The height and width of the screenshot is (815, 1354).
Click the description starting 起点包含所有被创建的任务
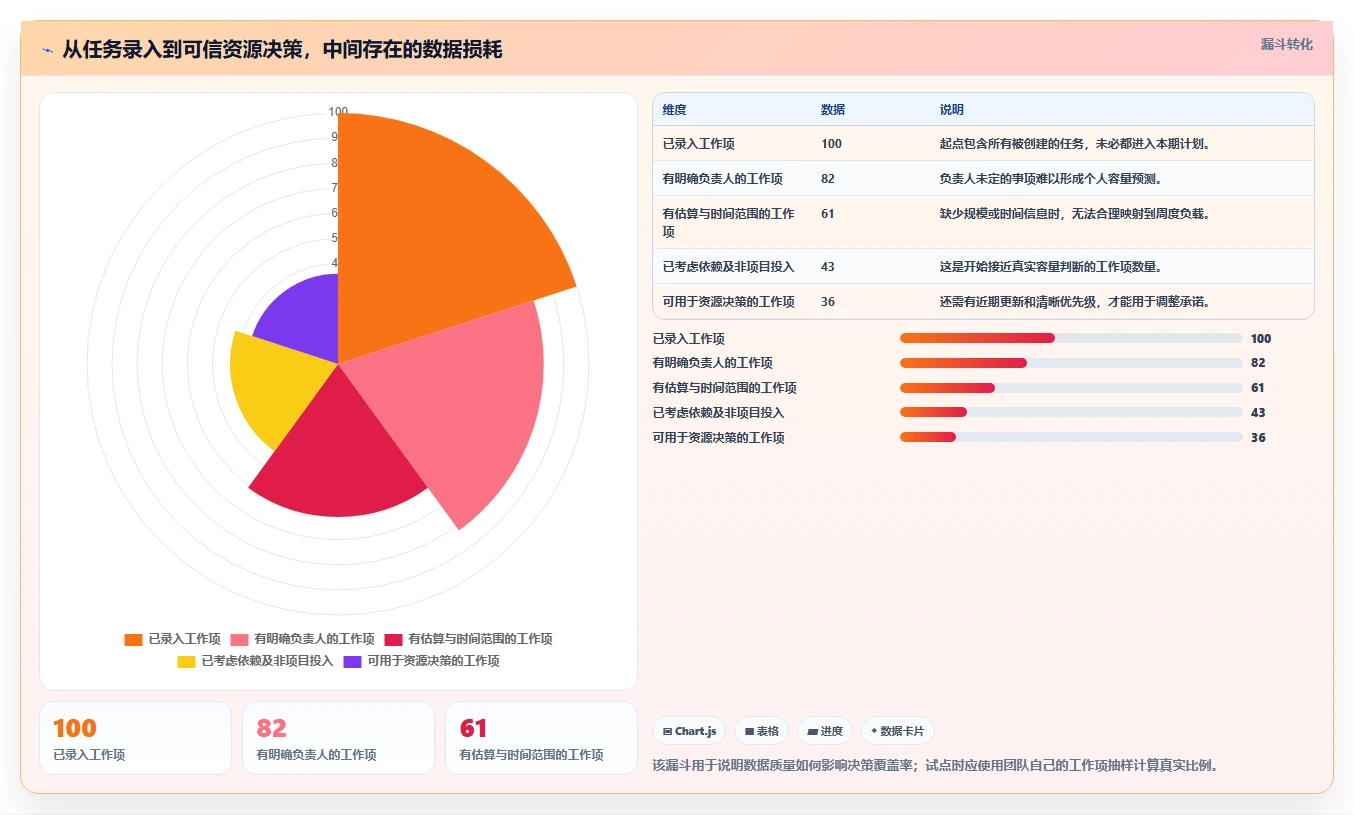coord(1076,144)
